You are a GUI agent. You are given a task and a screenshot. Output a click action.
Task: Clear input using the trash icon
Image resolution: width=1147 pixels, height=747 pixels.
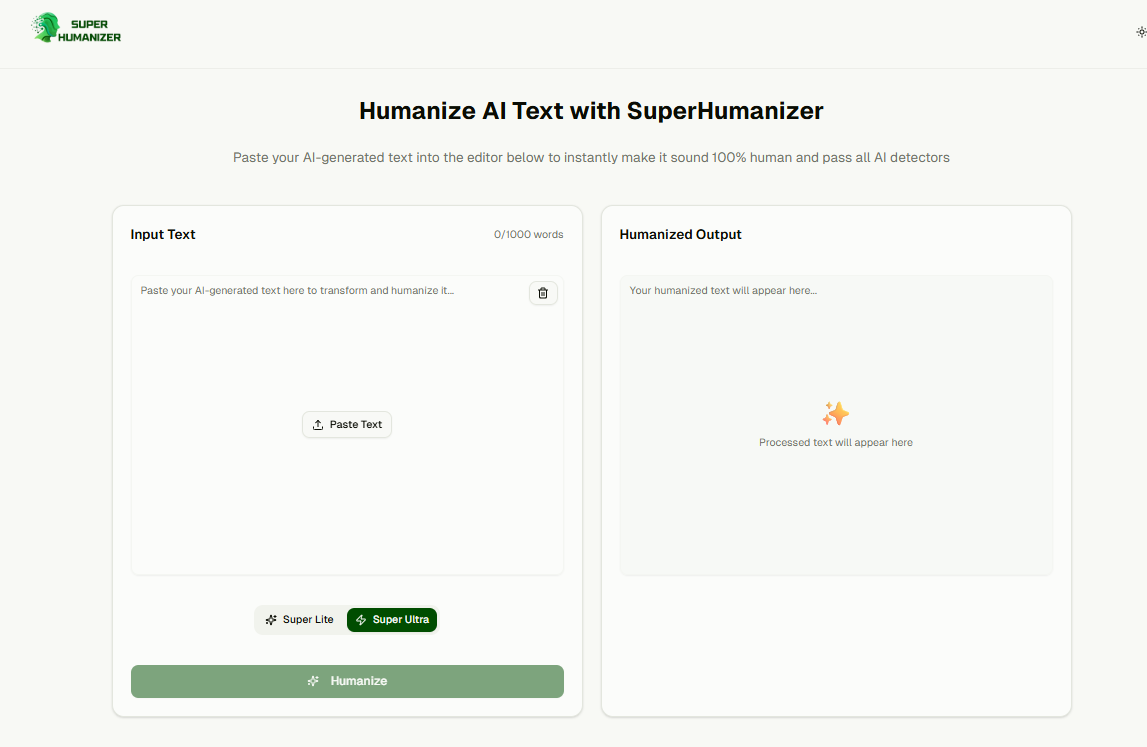click(x=543, y=293)
